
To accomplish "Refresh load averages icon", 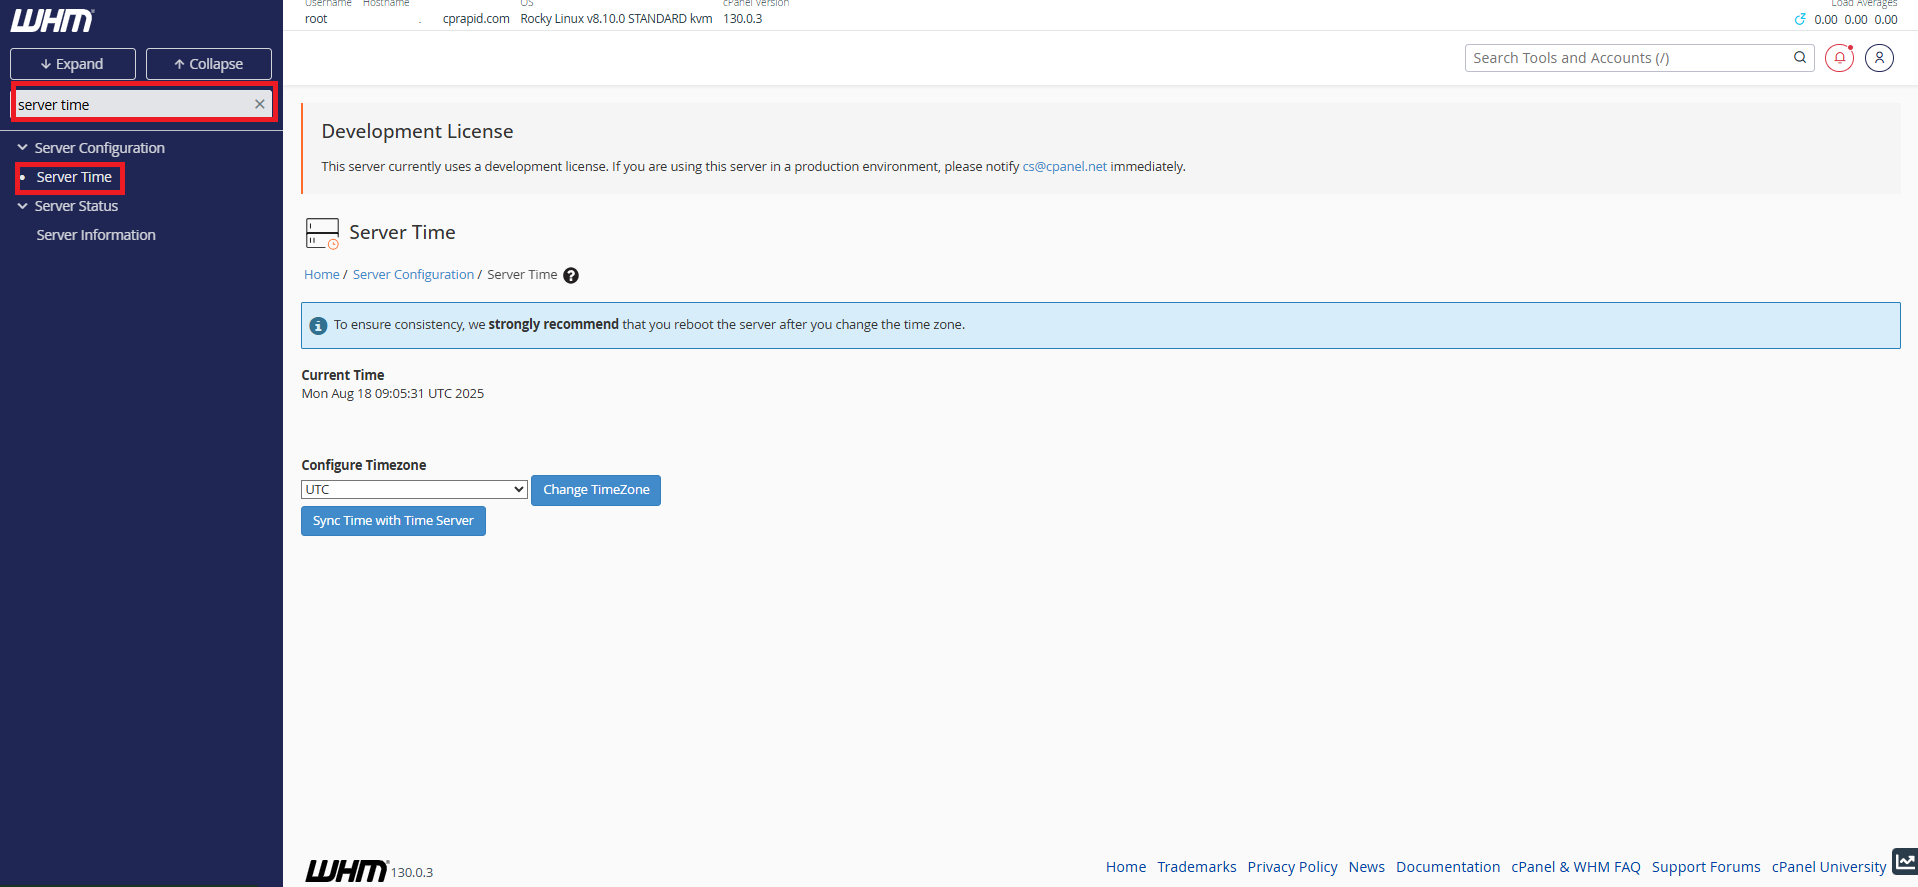I will [x=1800, y=20].
